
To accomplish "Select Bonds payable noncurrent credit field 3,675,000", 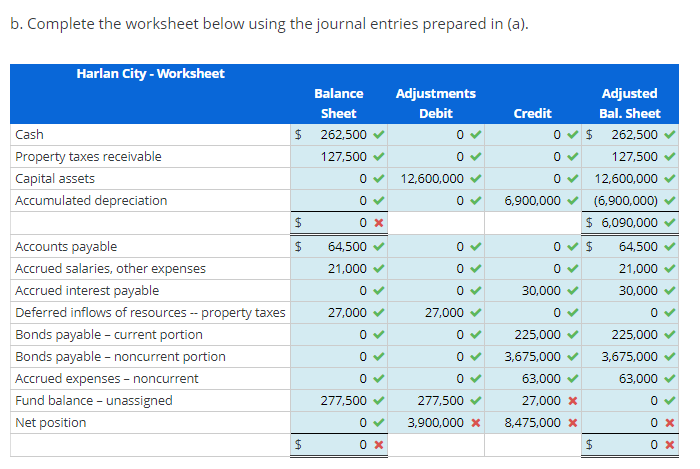I will click(533, 357).
